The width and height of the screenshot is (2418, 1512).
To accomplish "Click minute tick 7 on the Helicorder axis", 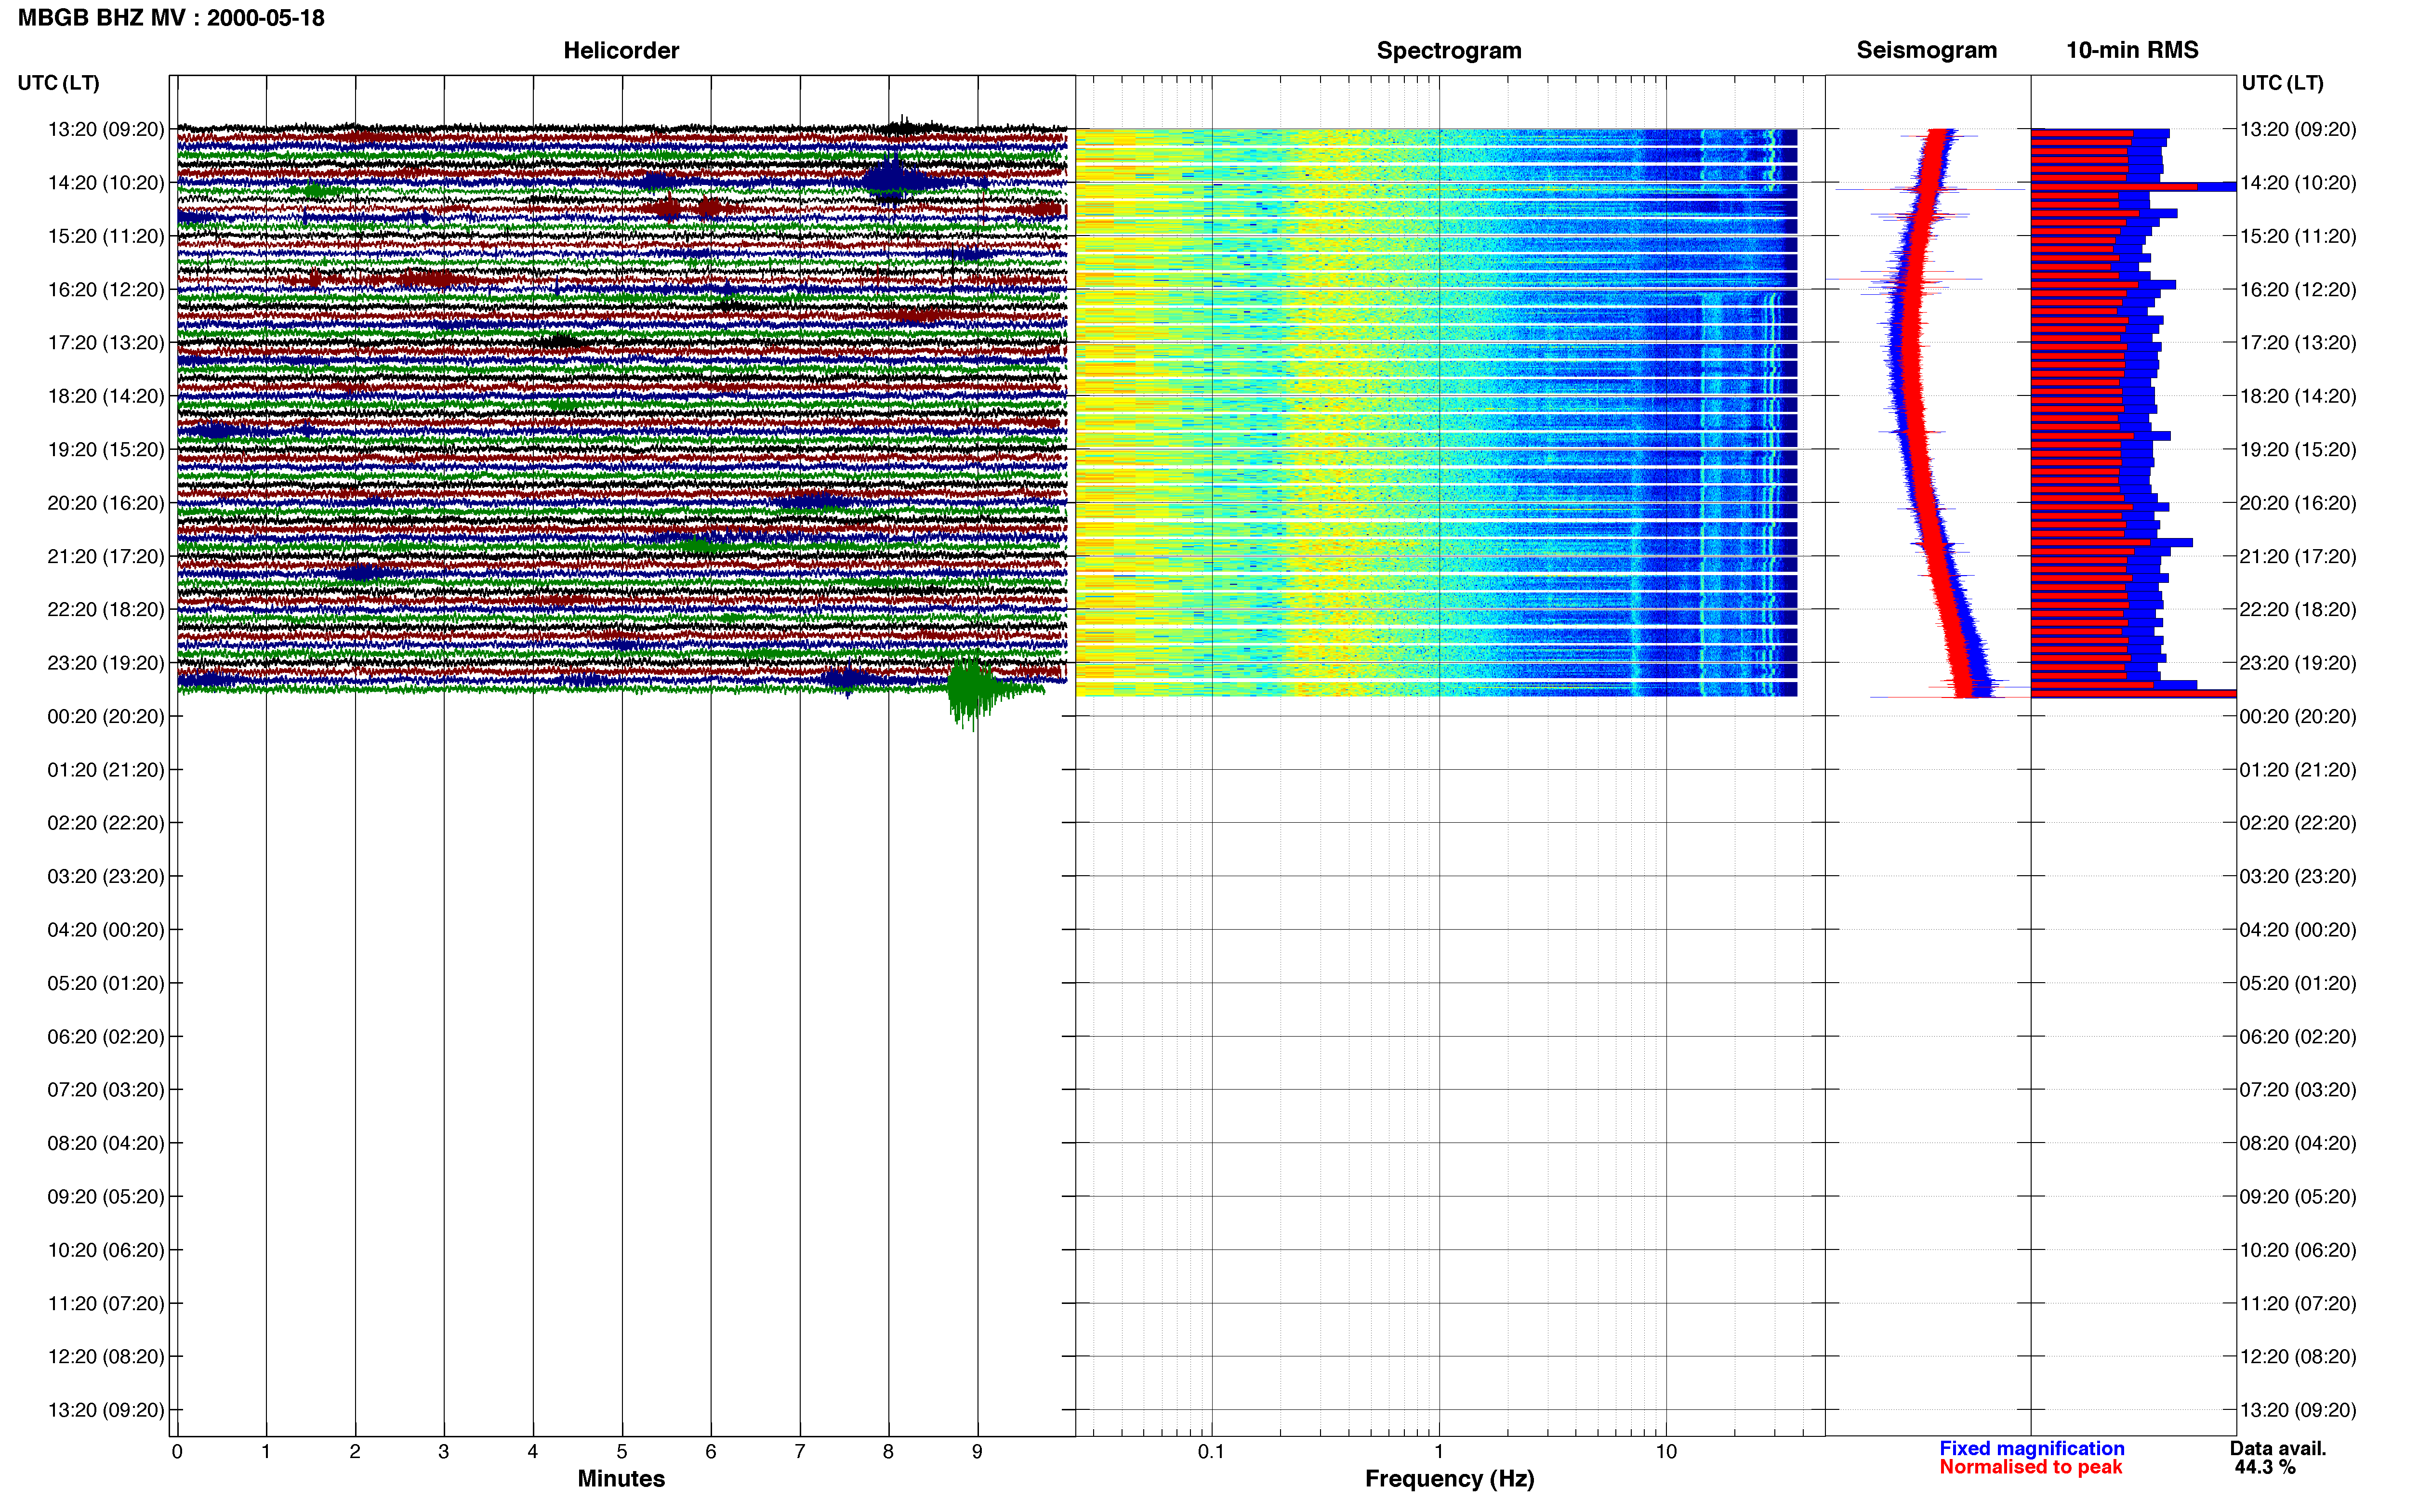I will (800, 1451).
